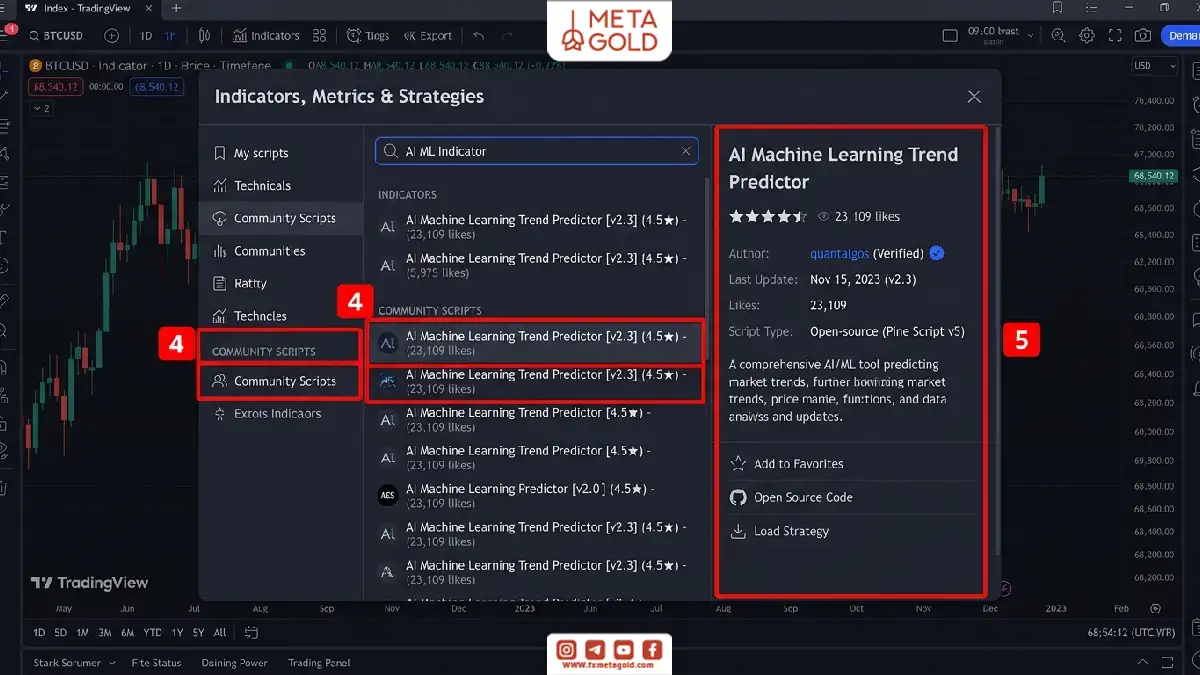The image size is (1200, 675).
Task: Expand the collapsed indicators count "2" chevron
Action: coord(41,108)
